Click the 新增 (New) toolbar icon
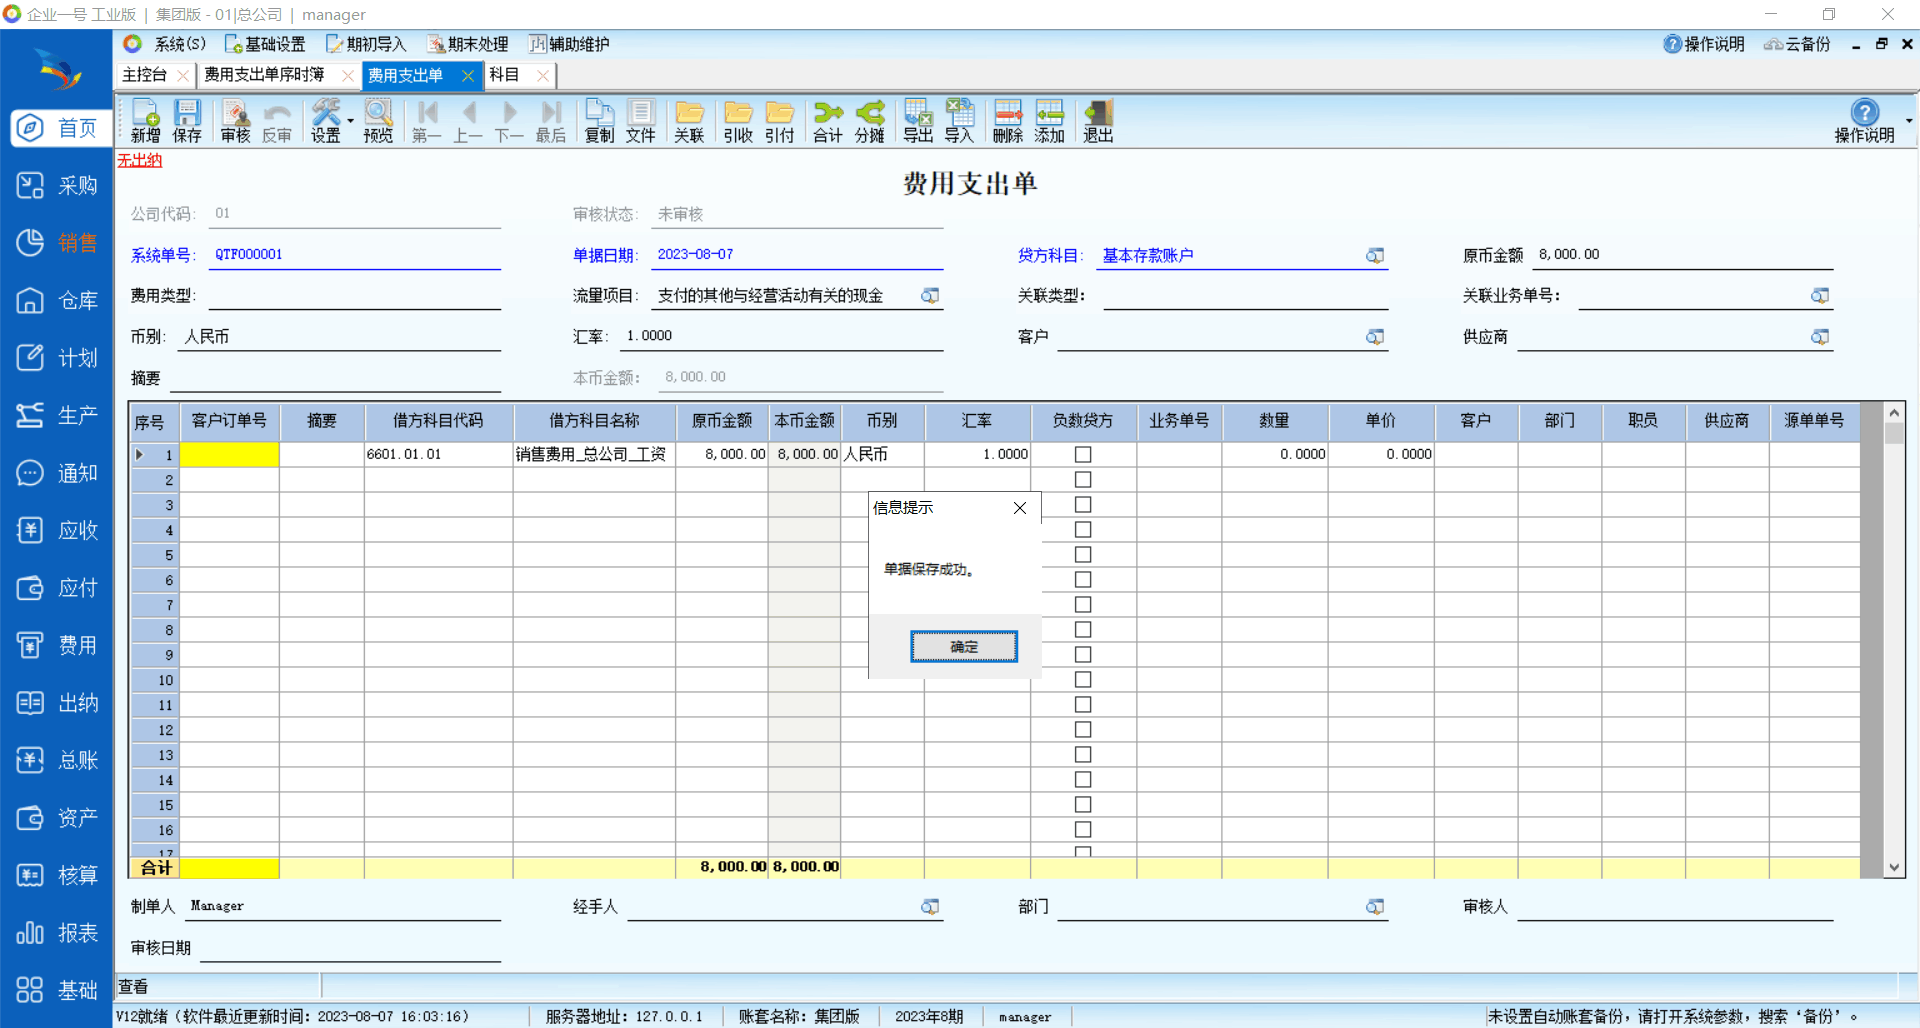Viewport: 1920px width, 1028px height. pos(145,121)
